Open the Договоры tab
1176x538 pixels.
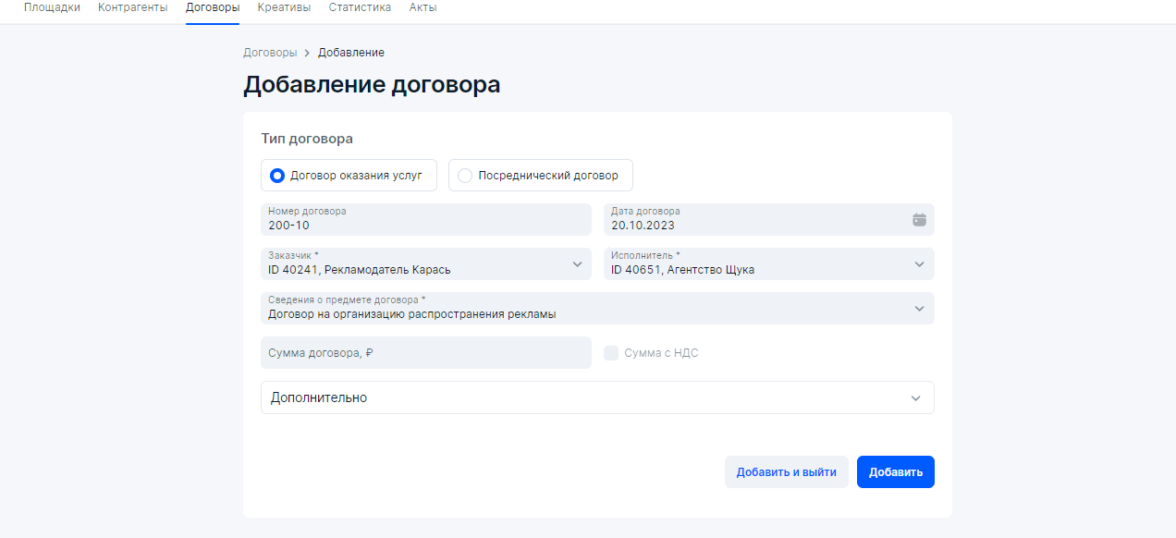[x=212, y=8]
